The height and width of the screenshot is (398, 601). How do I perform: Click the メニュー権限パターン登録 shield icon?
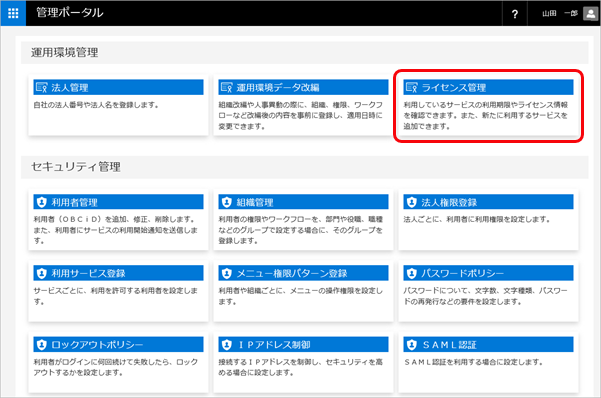[227, 273]
